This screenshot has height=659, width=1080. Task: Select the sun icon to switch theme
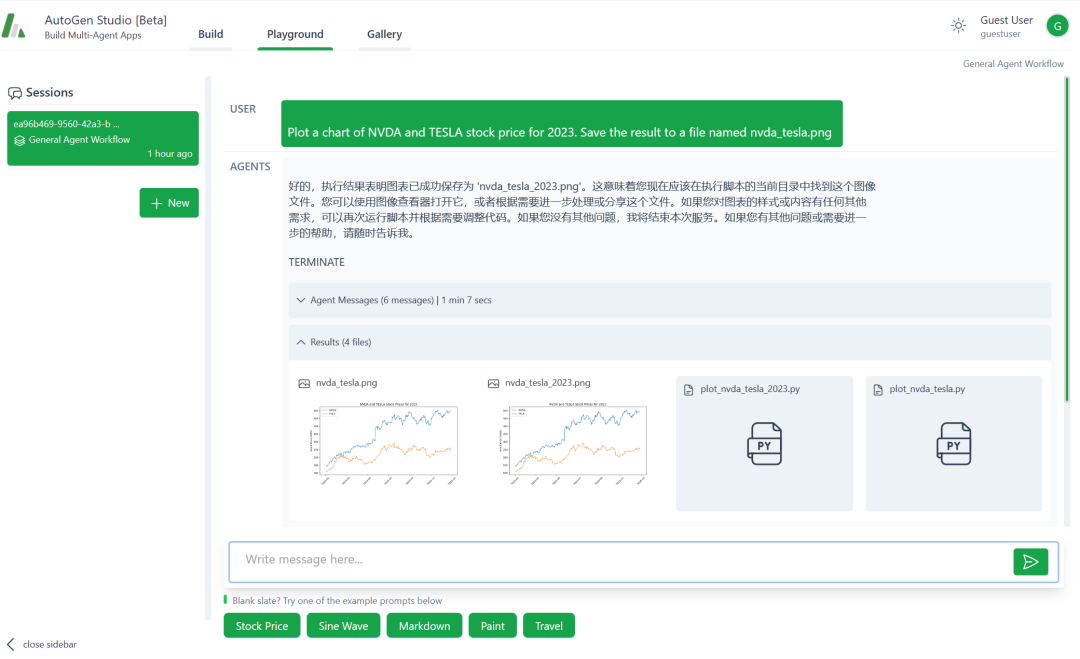[958, 25]
